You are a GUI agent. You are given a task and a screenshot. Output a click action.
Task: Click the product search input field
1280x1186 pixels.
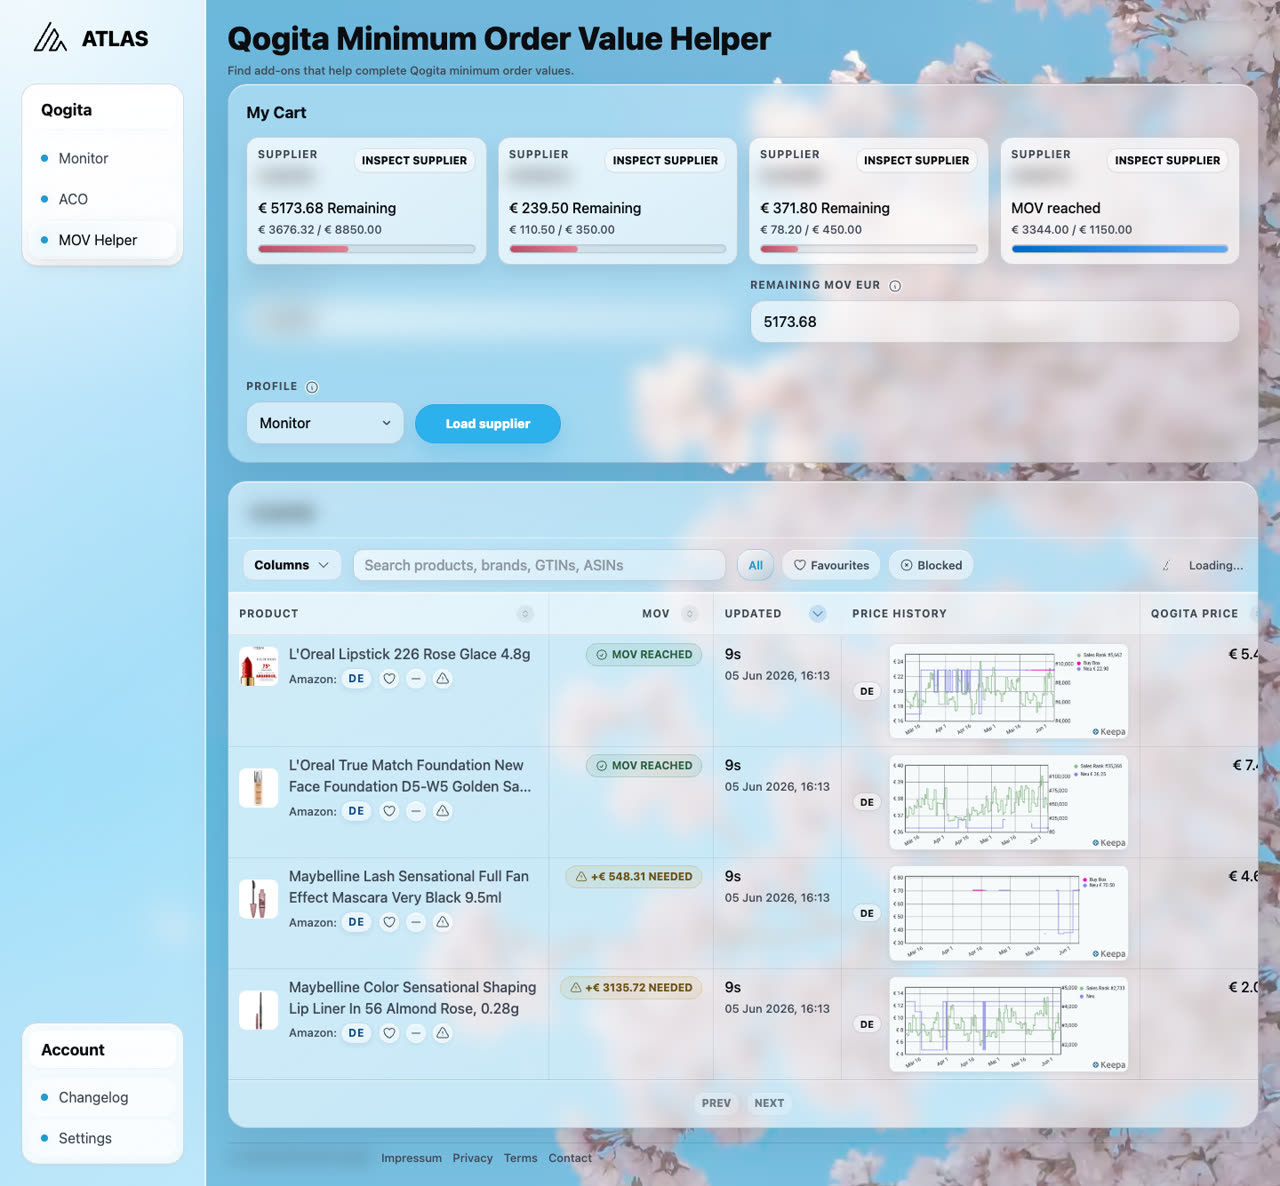coord(540,565)
